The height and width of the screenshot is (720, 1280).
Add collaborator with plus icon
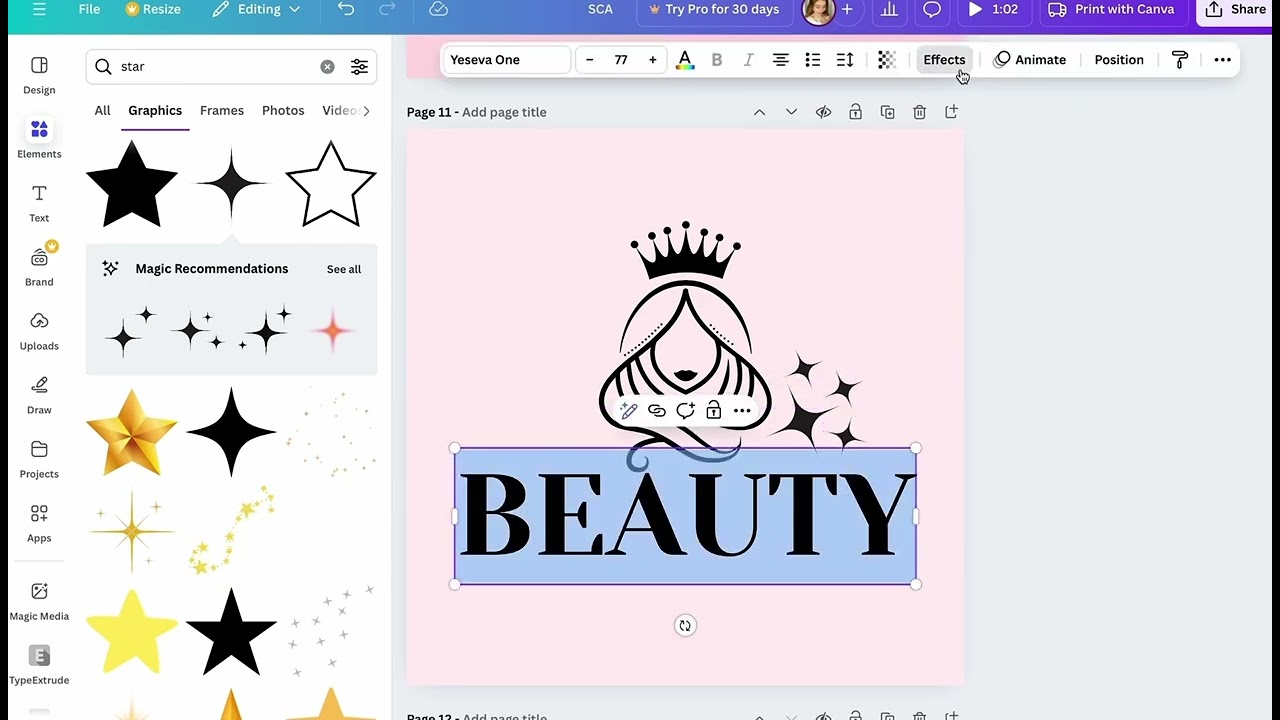pyautogui.click(x=847, y=10)
